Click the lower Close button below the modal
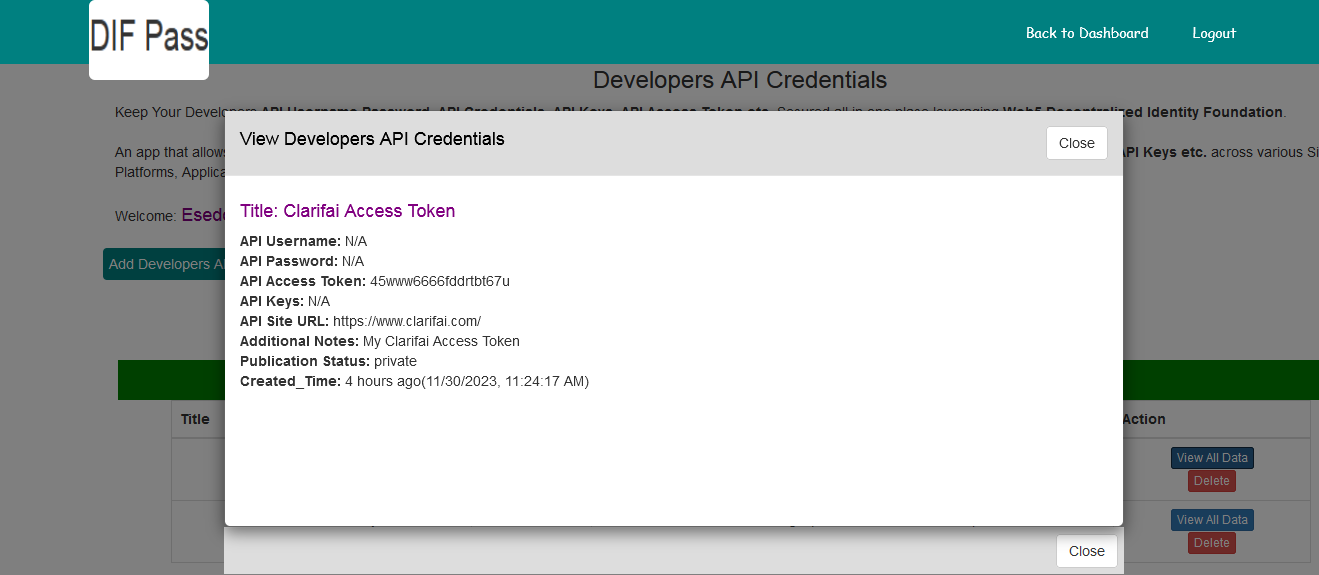The width and height of the screenshot is (1319, 575). (1087, 551)
